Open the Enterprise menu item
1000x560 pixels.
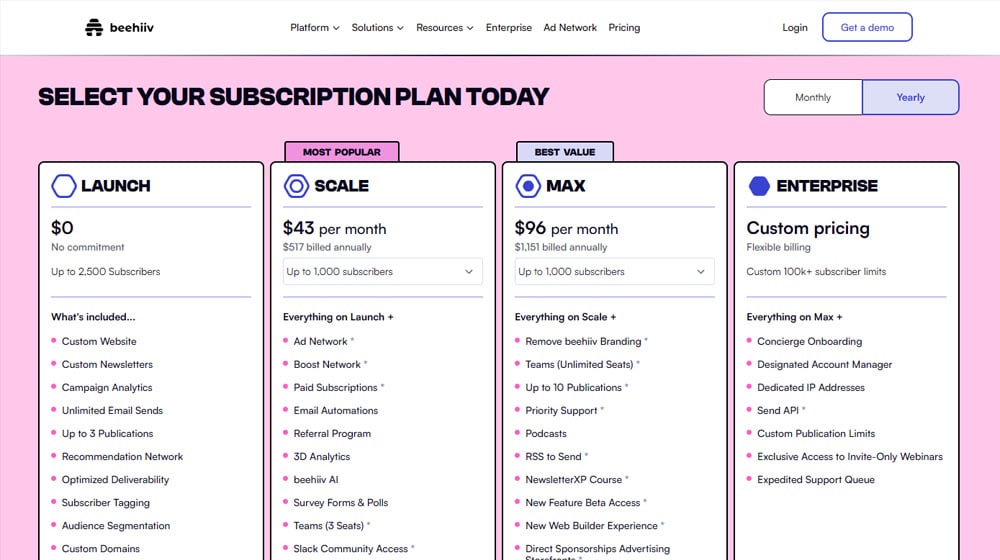point(508,27)
